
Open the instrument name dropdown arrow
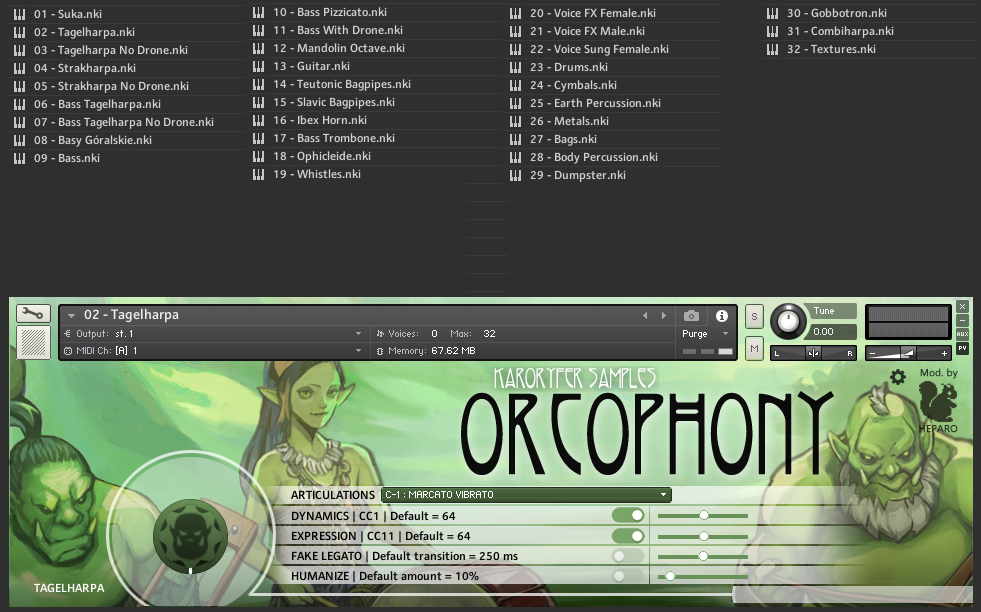[x=71, y=315]
